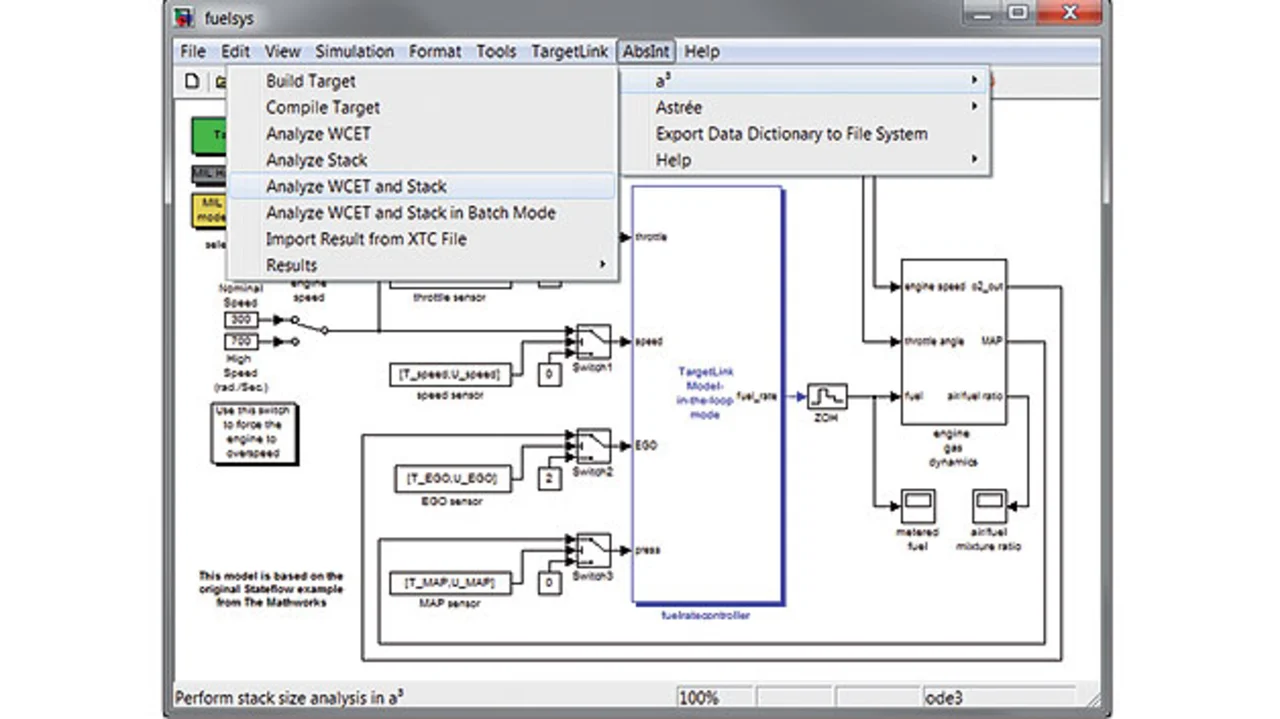Open the metered fuel scope
Viewport: 1280px width, 719px height.
[916, 506]
